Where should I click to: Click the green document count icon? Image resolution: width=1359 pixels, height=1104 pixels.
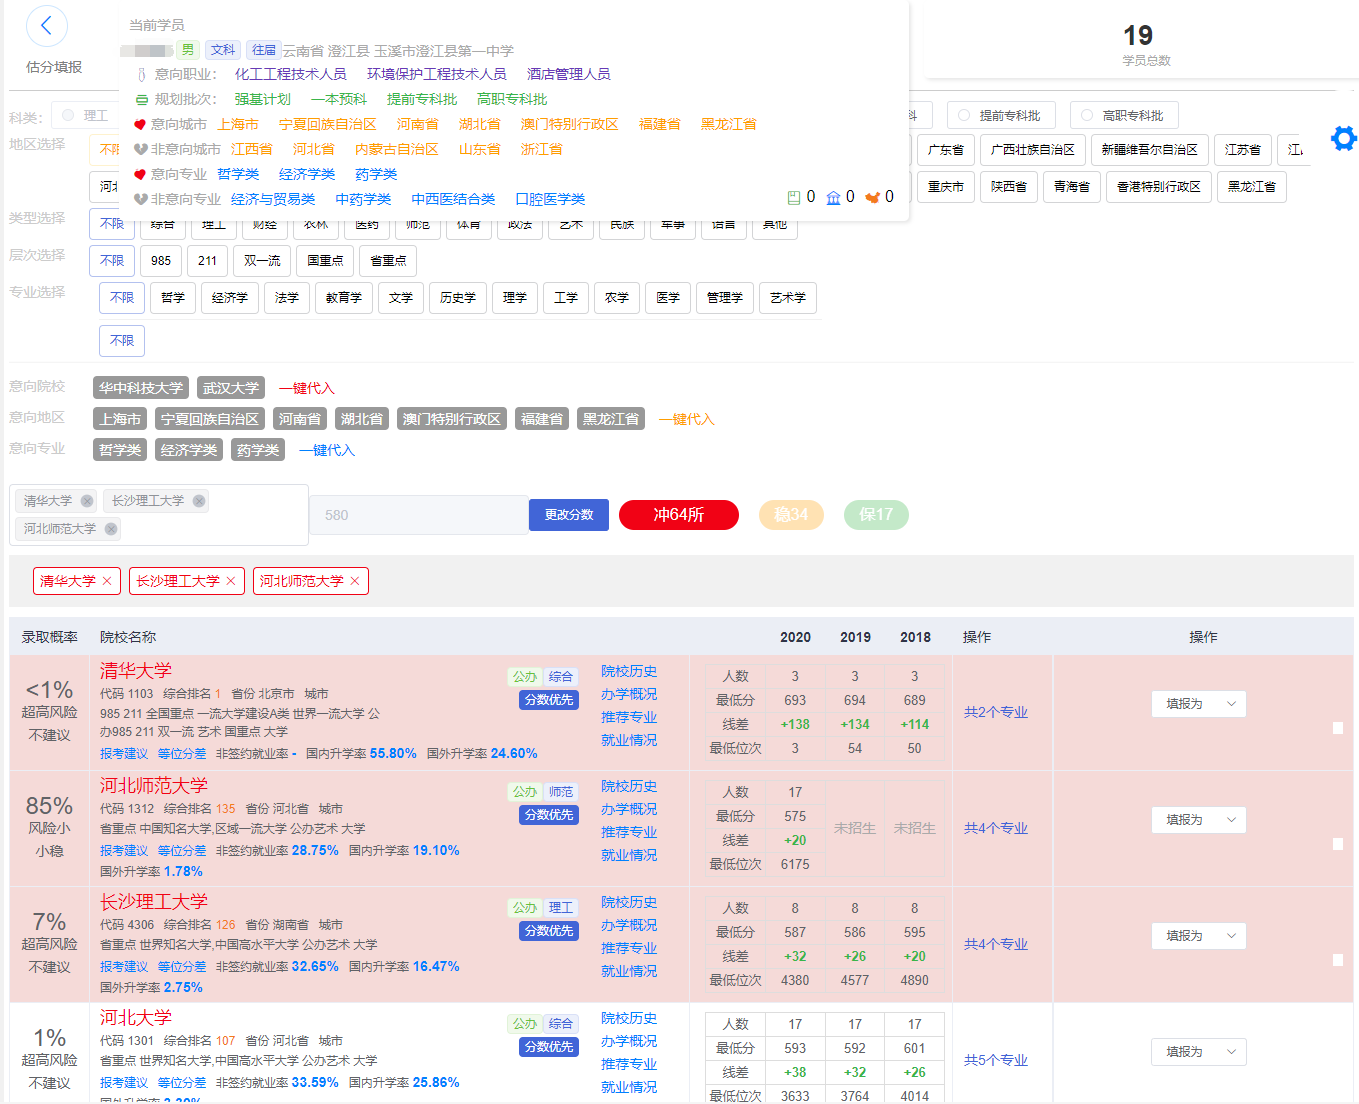(x=794, y=197)
